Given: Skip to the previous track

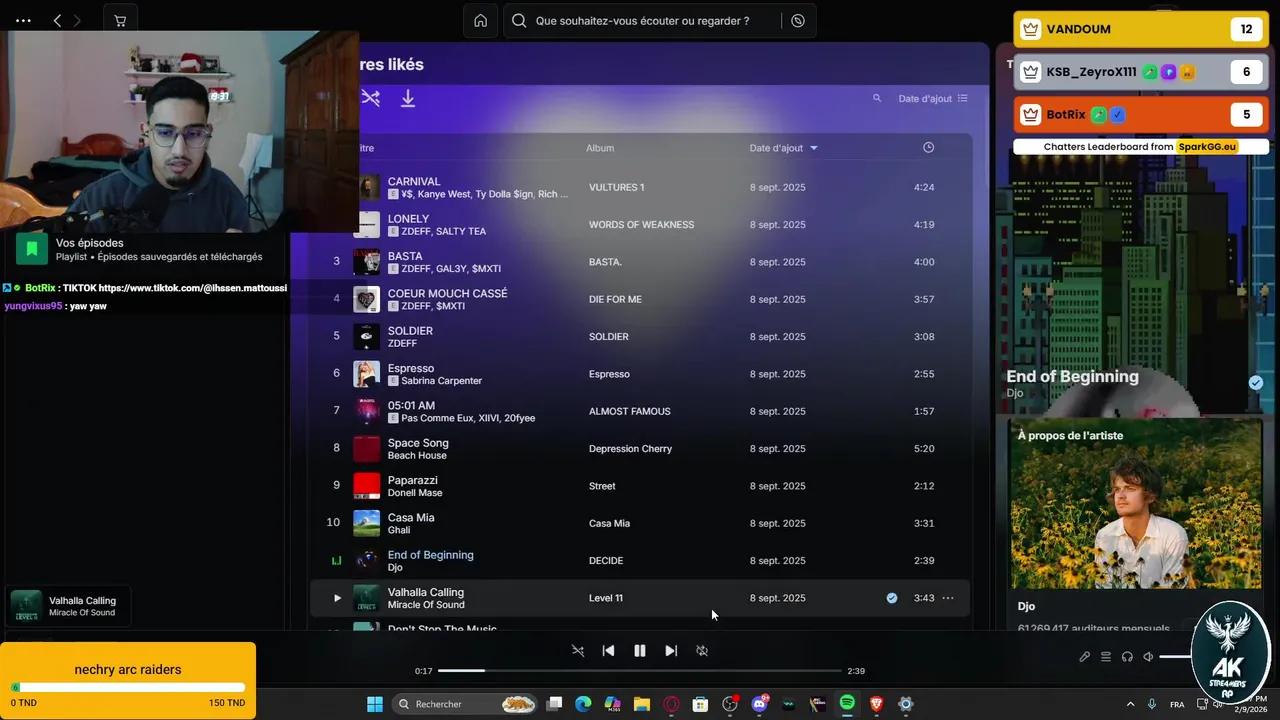Looking at the screenshot, I should pyautogui.click(x=608, y=651).
